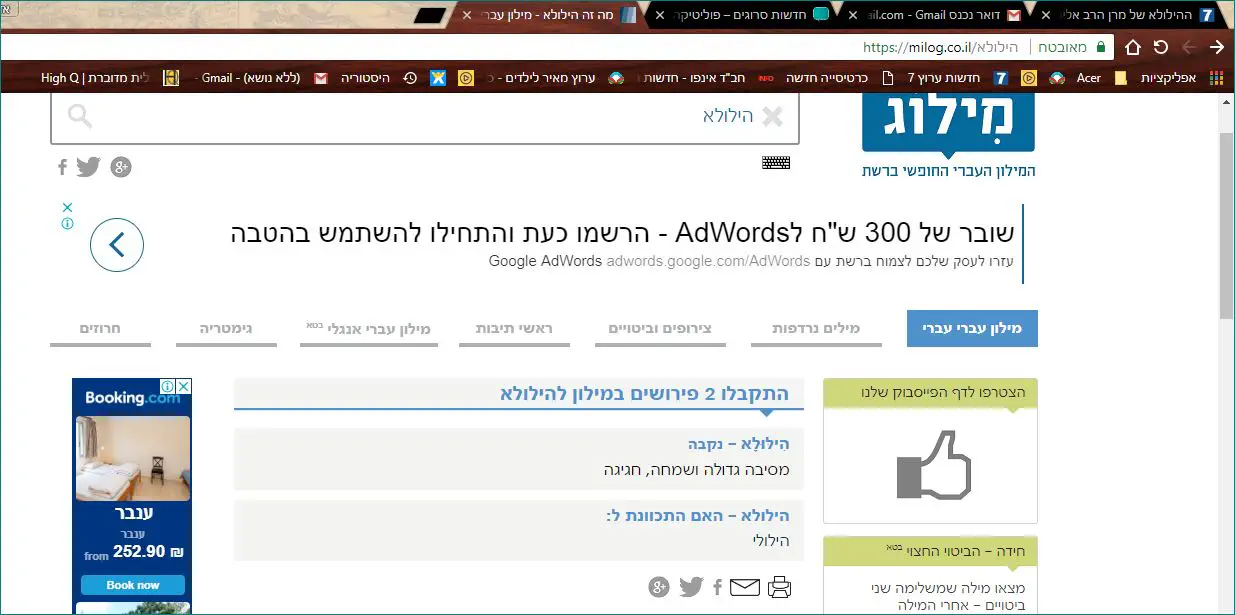Print the definition using the printer icon
1235x615 pixels.
[780, 587]
